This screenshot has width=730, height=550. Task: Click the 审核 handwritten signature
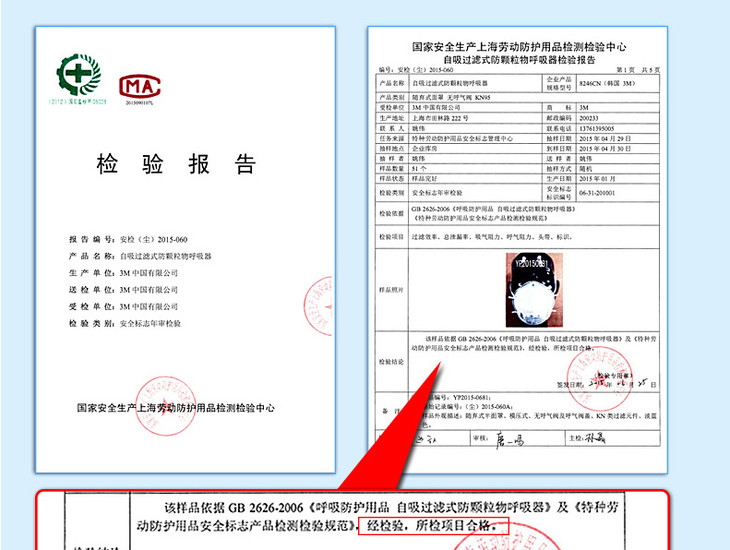[510, 437]
